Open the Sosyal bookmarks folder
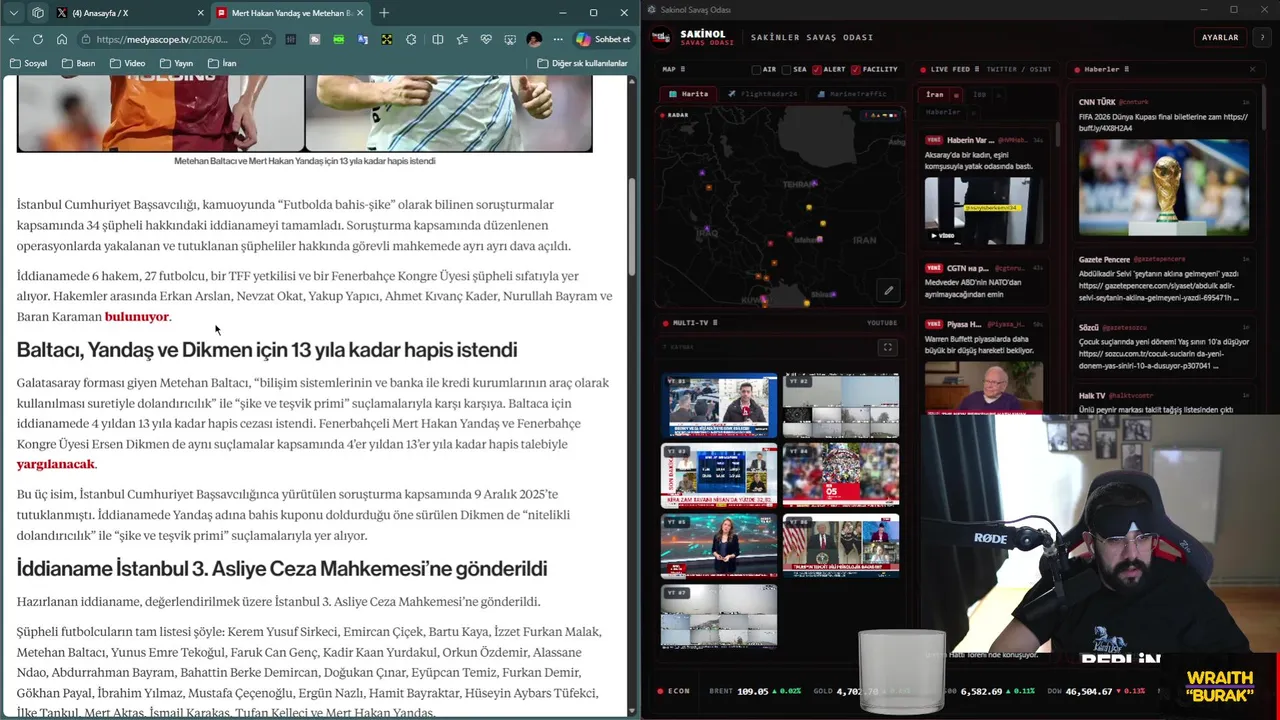The image size is (1280, 720). coord(28,63)
